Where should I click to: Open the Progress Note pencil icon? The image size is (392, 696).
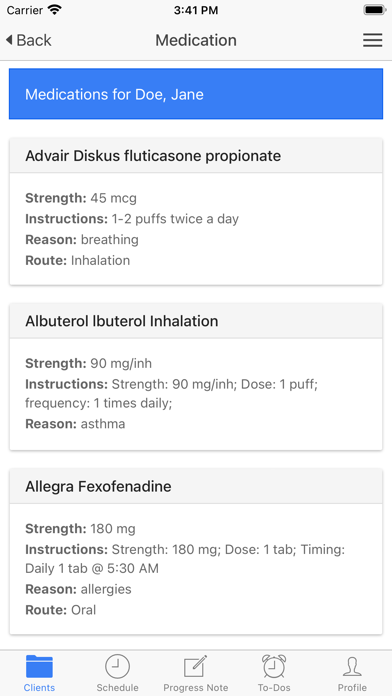pyautogui.click(x=196, y=666)
